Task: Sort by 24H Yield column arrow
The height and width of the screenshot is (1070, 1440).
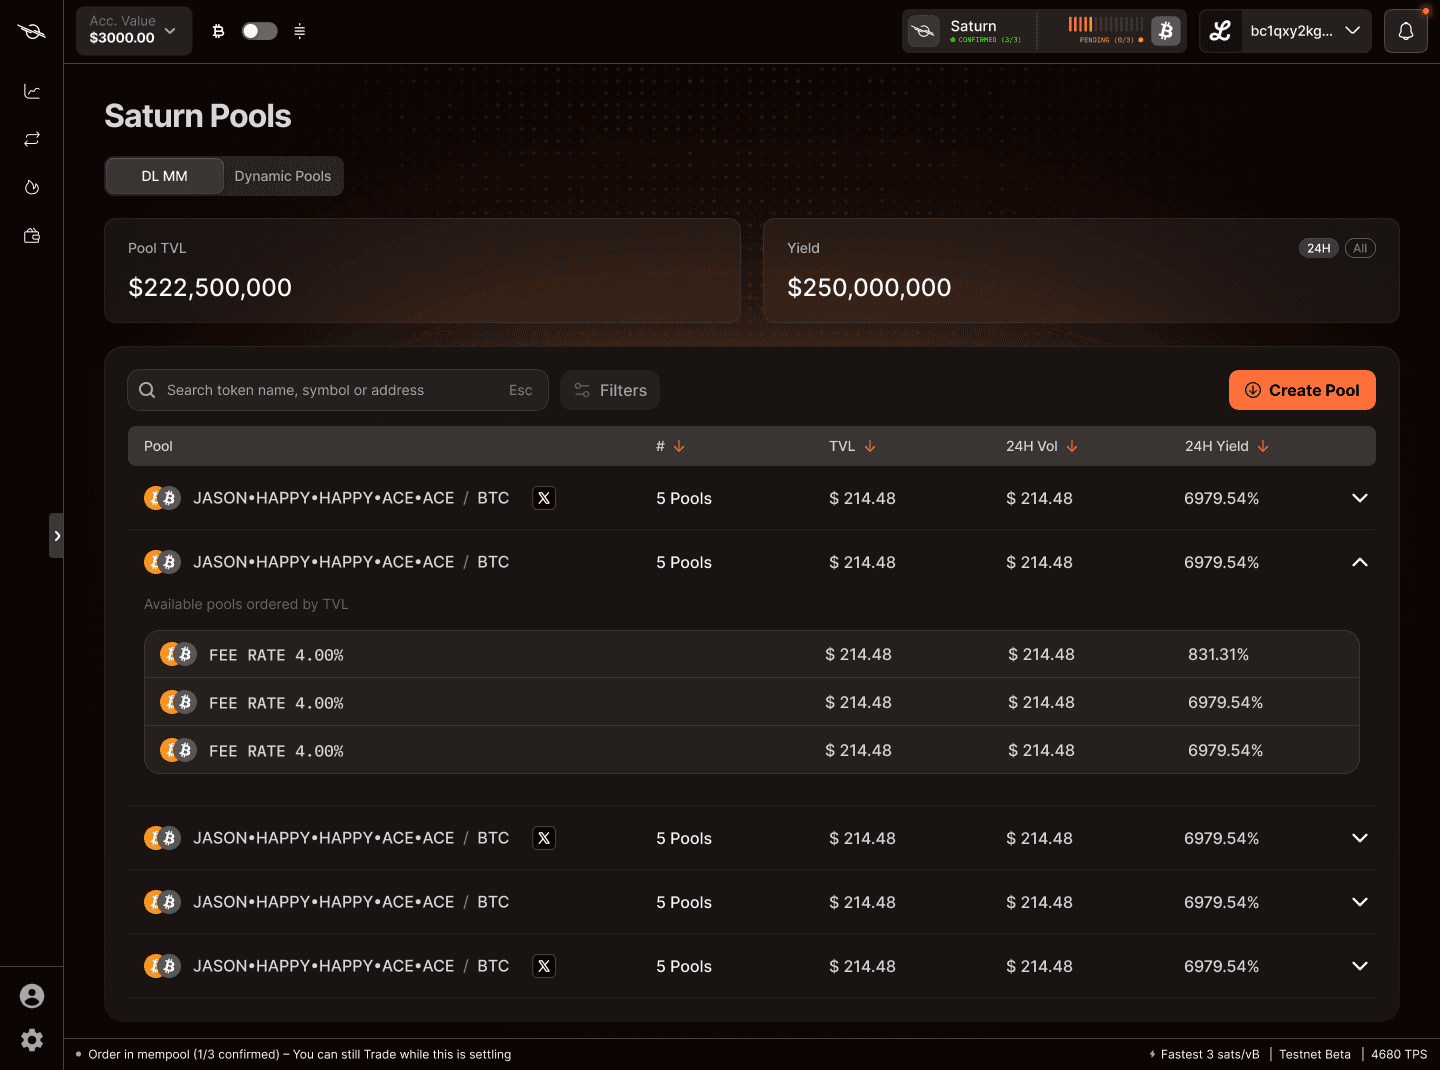Action: [x=1263, y=446]
